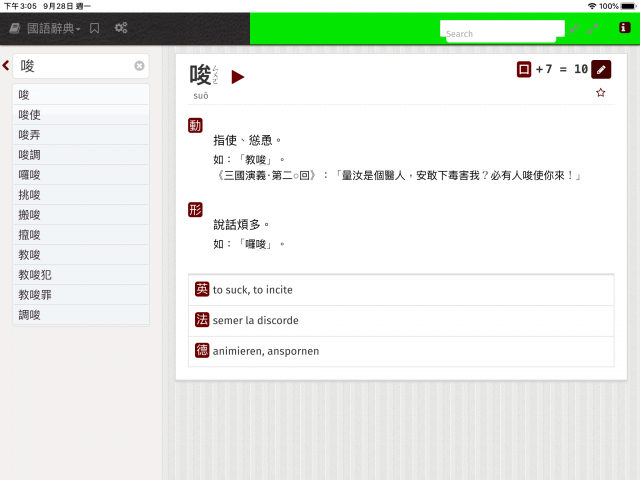Open the 挑唆 entry in the list
This screenshot has height=480, width=640.
pos(81,195)
